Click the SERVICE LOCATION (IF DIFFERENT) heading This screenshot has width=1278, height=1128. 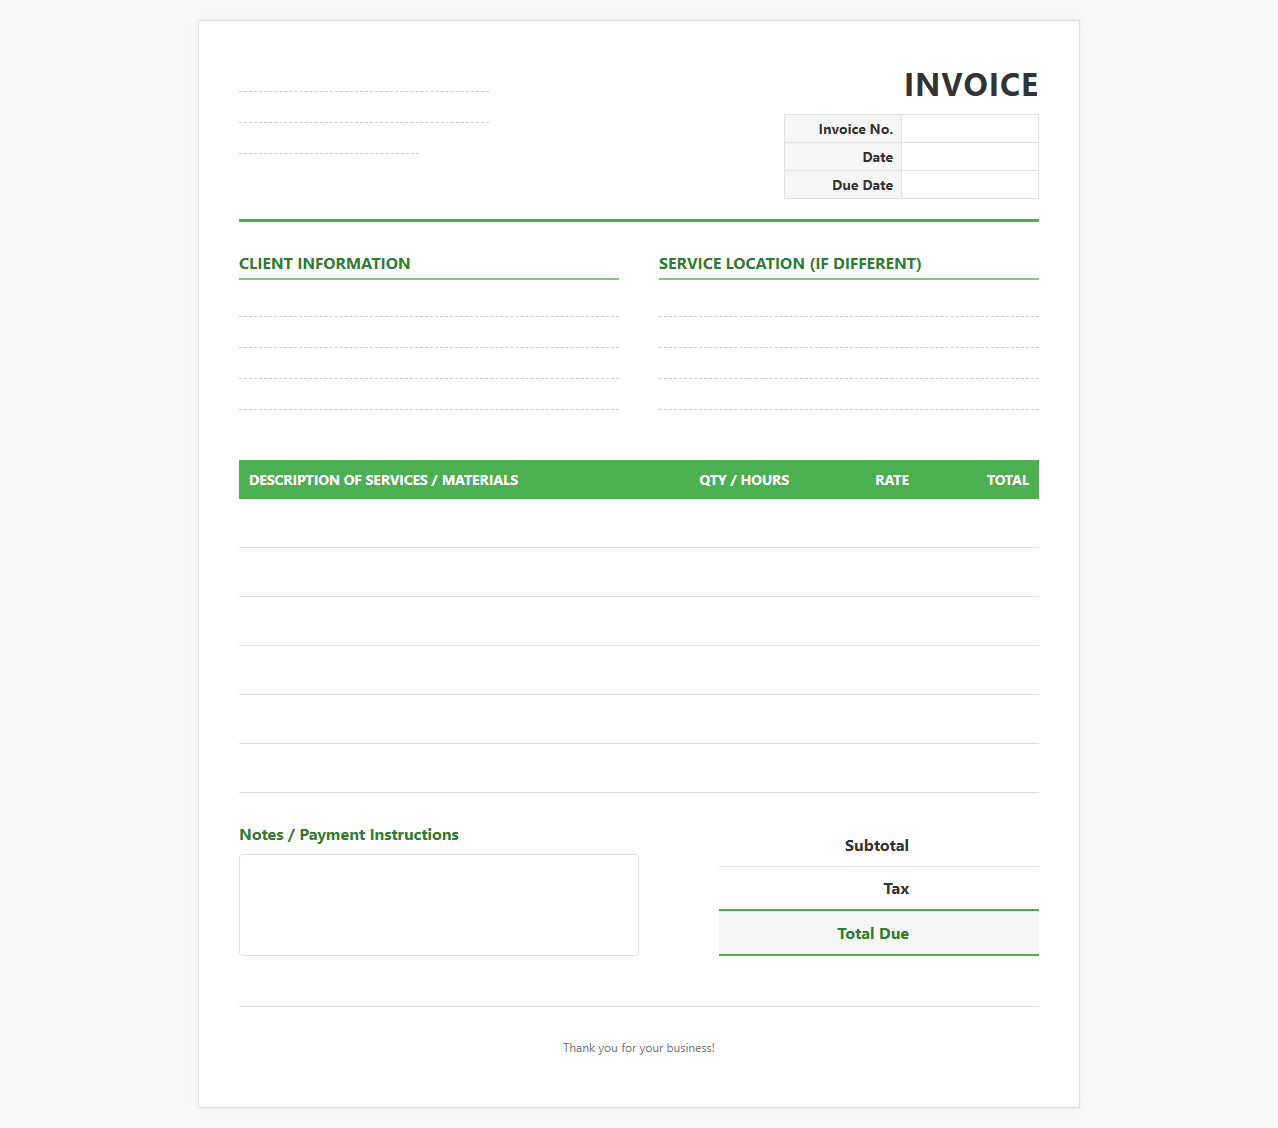click(790, 264)
